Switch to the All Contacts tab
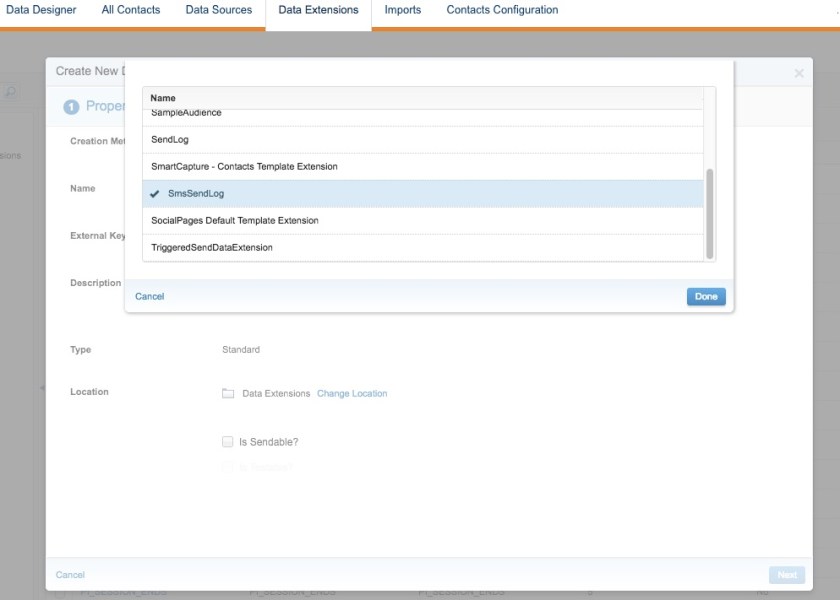 coord(131,10)
